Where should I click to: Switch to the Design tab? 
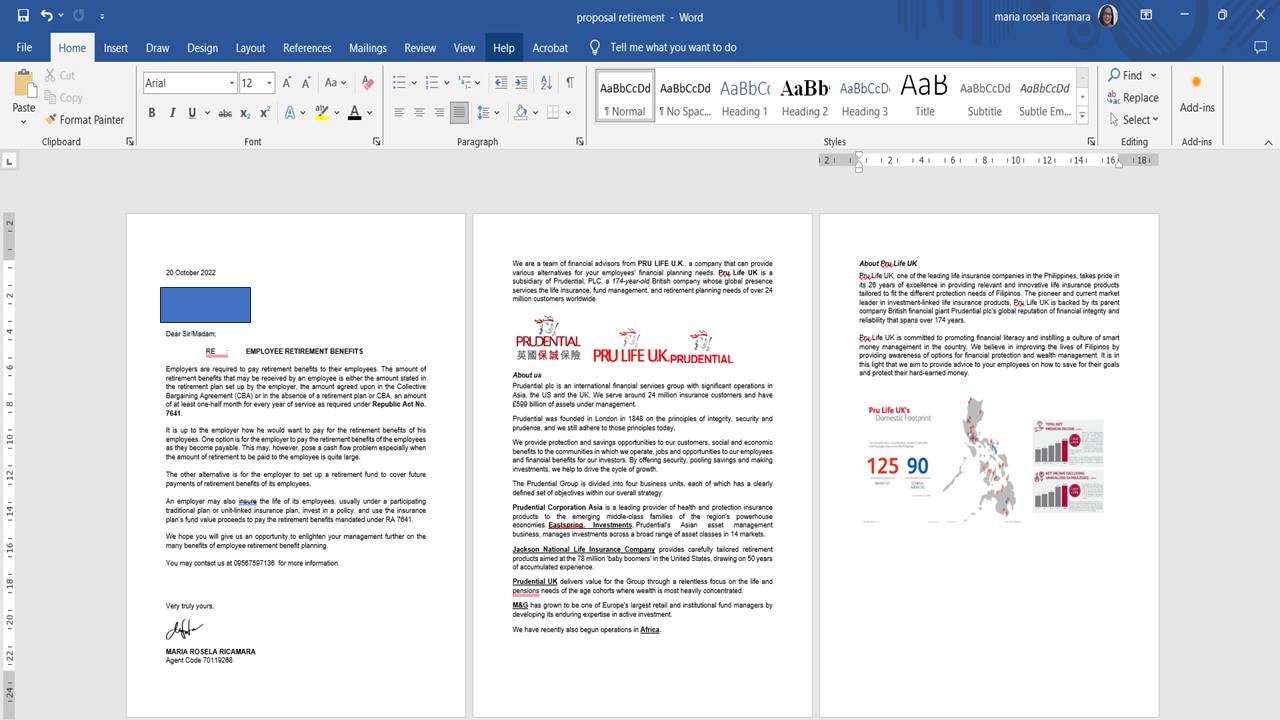coord(202,47)
